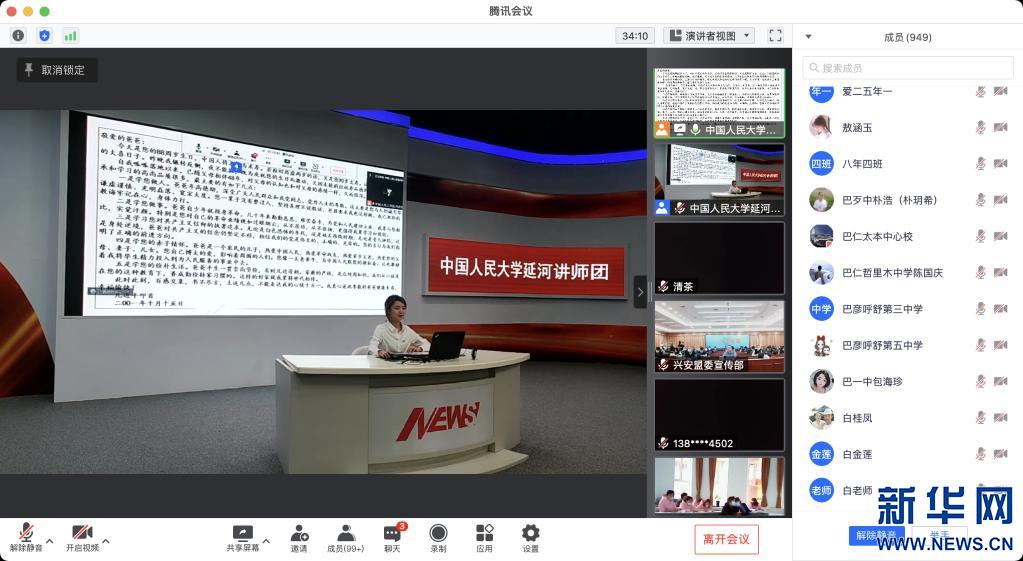1023x561 pixels.
Task: Select the 清茶 participant tile
Action: 719,258
